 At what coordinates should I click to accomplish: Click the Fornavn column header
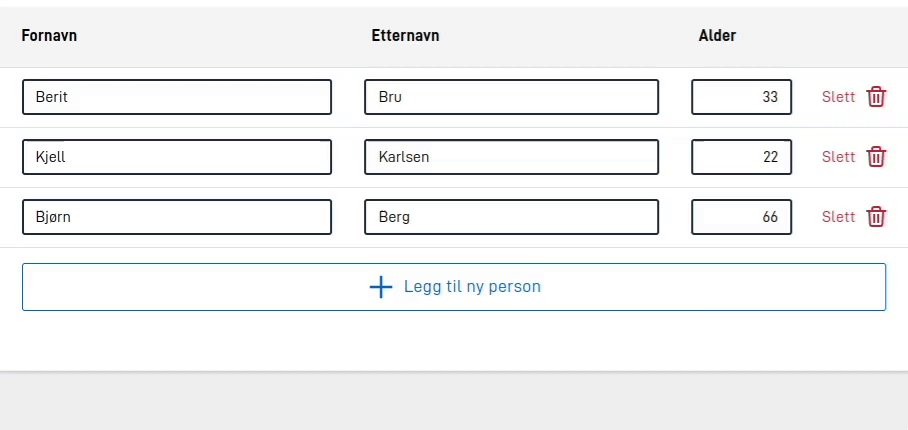(49, 36)
